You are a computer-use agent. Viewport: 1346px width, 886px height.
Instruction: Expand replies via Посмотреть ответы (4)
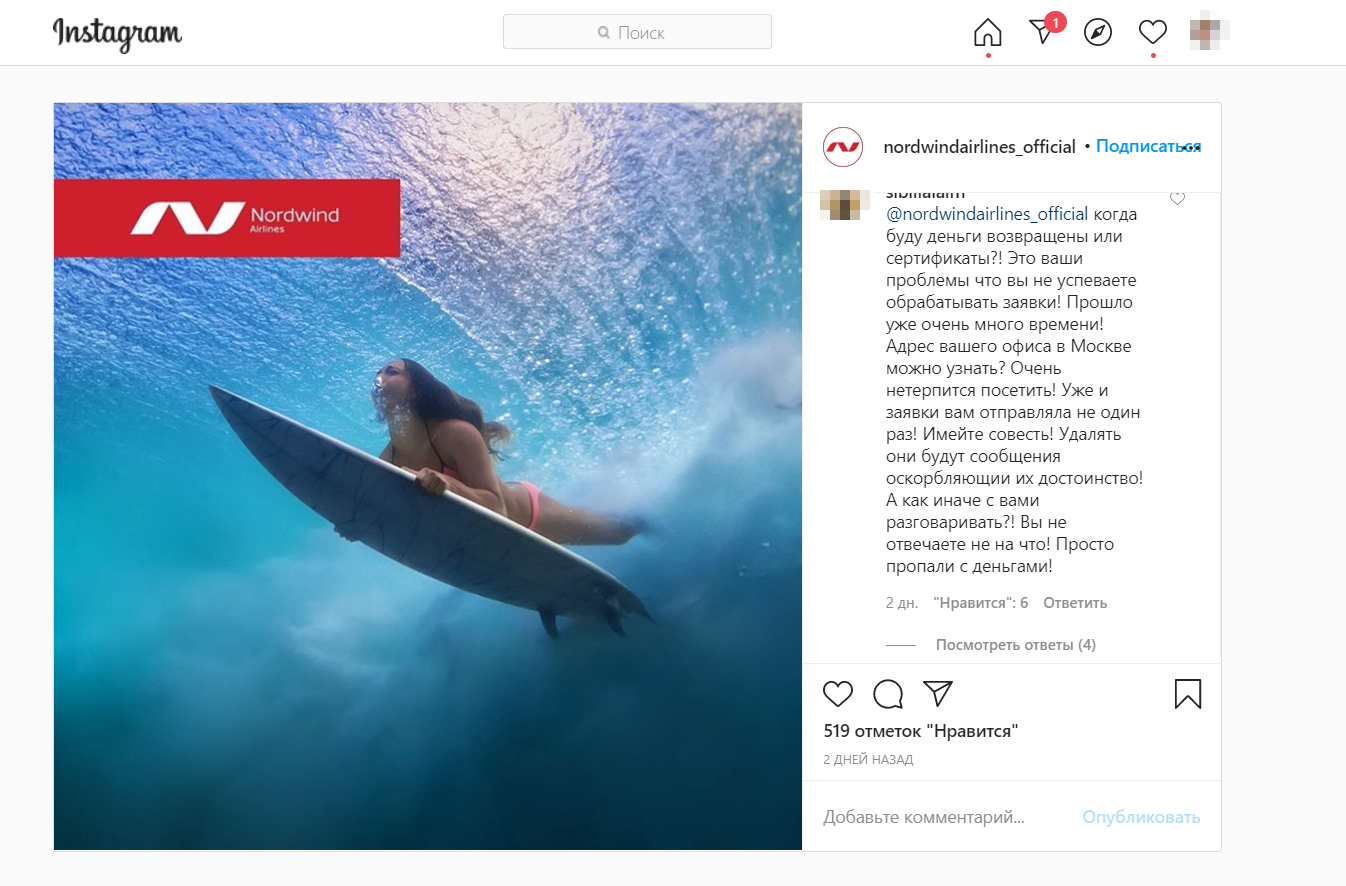point(1016,645)
